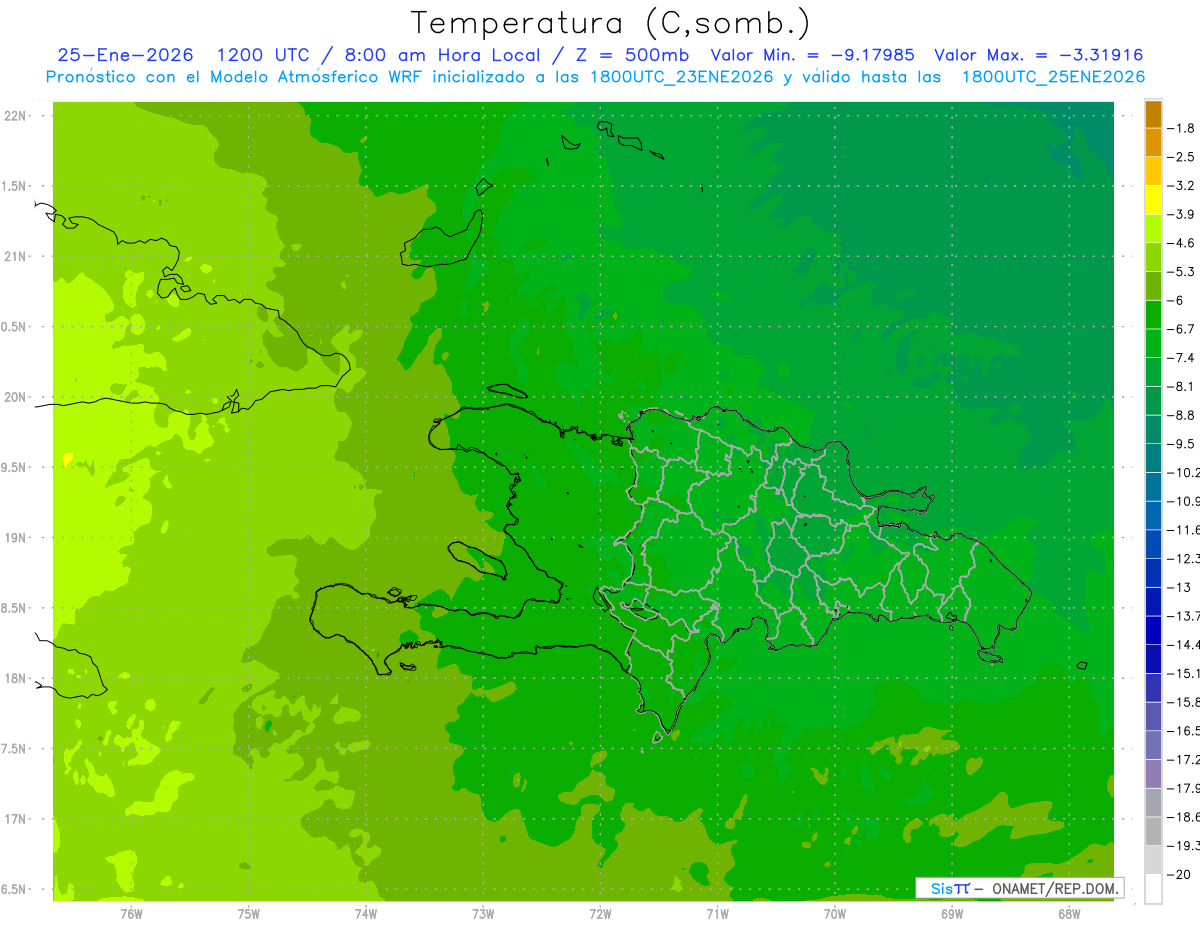The width and height of the screenshot is (1200, 927).
Task: Click the '-3.9' color scale label
Action: (1181, 214)
